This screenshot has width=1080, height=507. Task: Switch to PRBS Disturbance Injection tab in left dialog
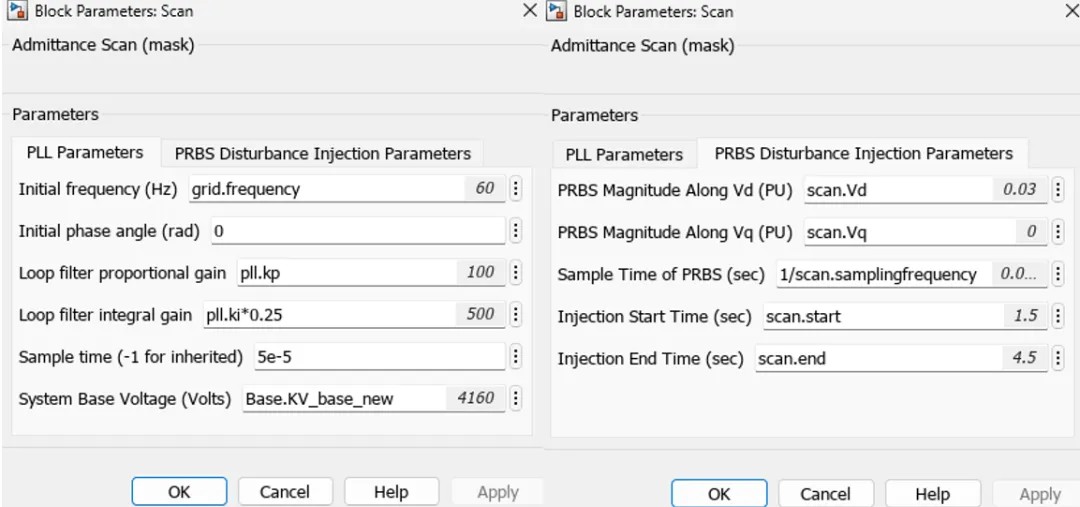pyautogui.click(x=322, y=154)
